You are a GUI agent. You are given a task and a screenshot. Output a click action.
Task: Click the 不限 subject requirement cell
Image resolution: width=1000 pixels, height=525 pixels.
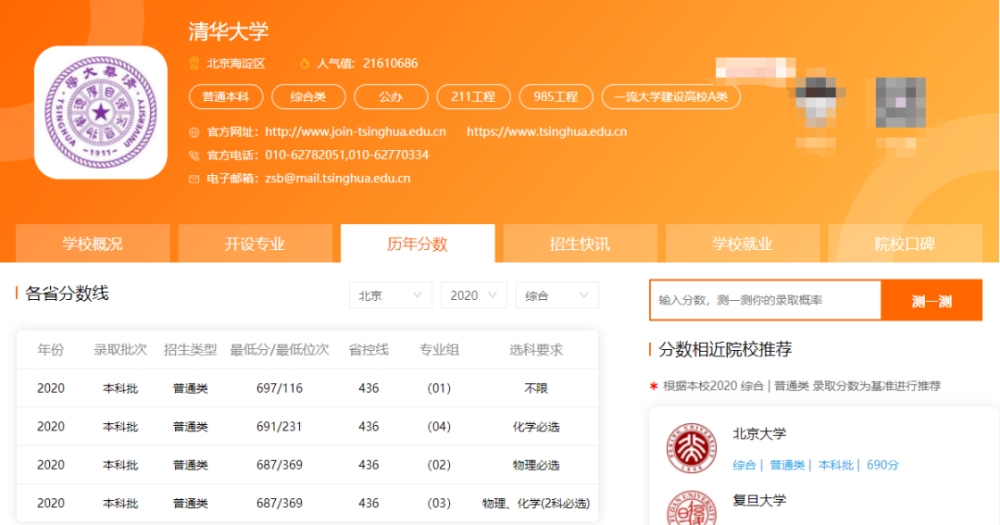pos(536,388)
